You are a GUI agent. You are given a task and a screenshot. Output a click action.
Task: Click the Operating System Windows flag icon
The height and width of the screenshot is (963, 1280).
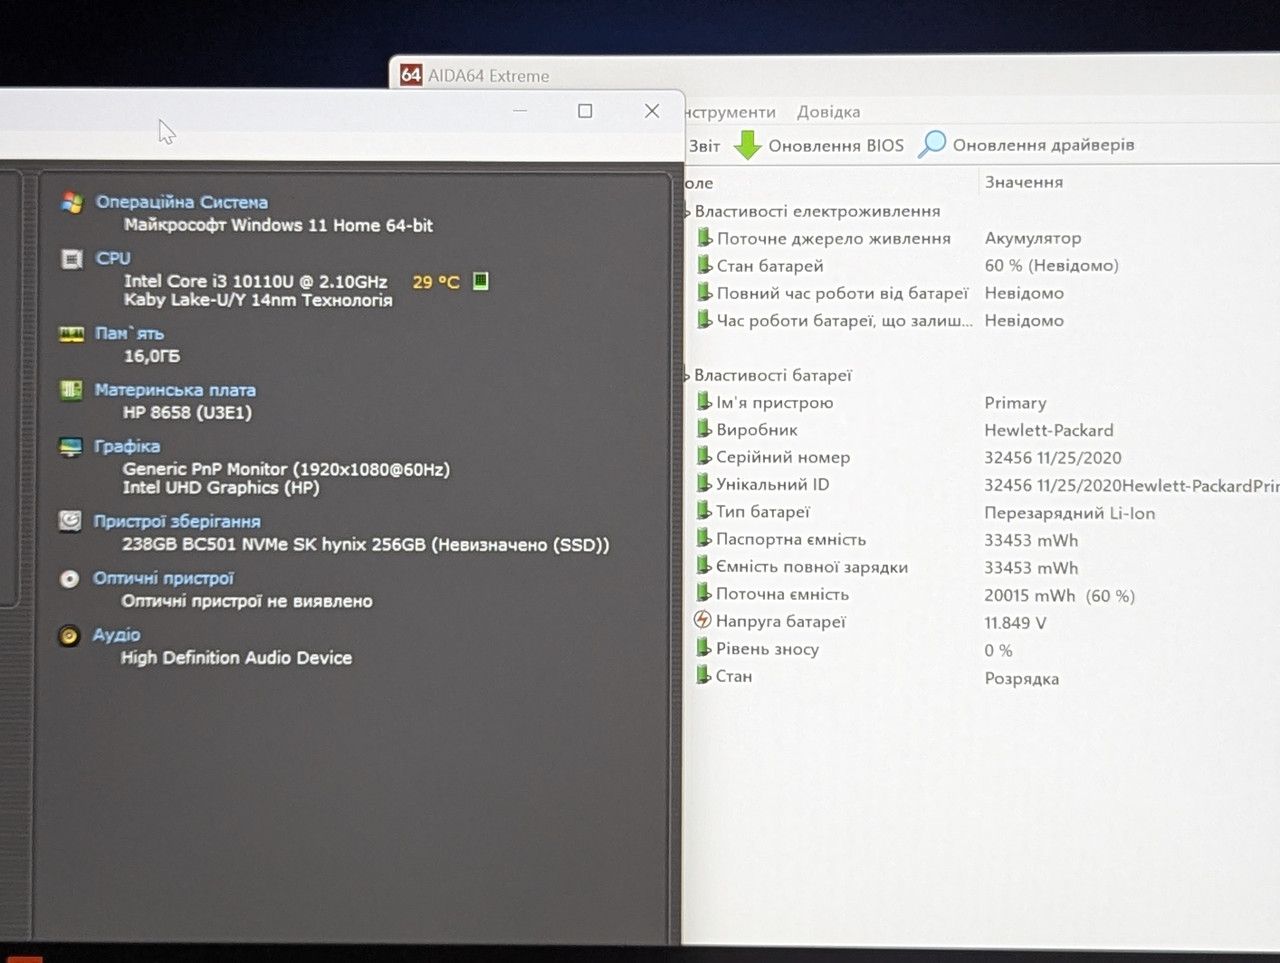71,202
